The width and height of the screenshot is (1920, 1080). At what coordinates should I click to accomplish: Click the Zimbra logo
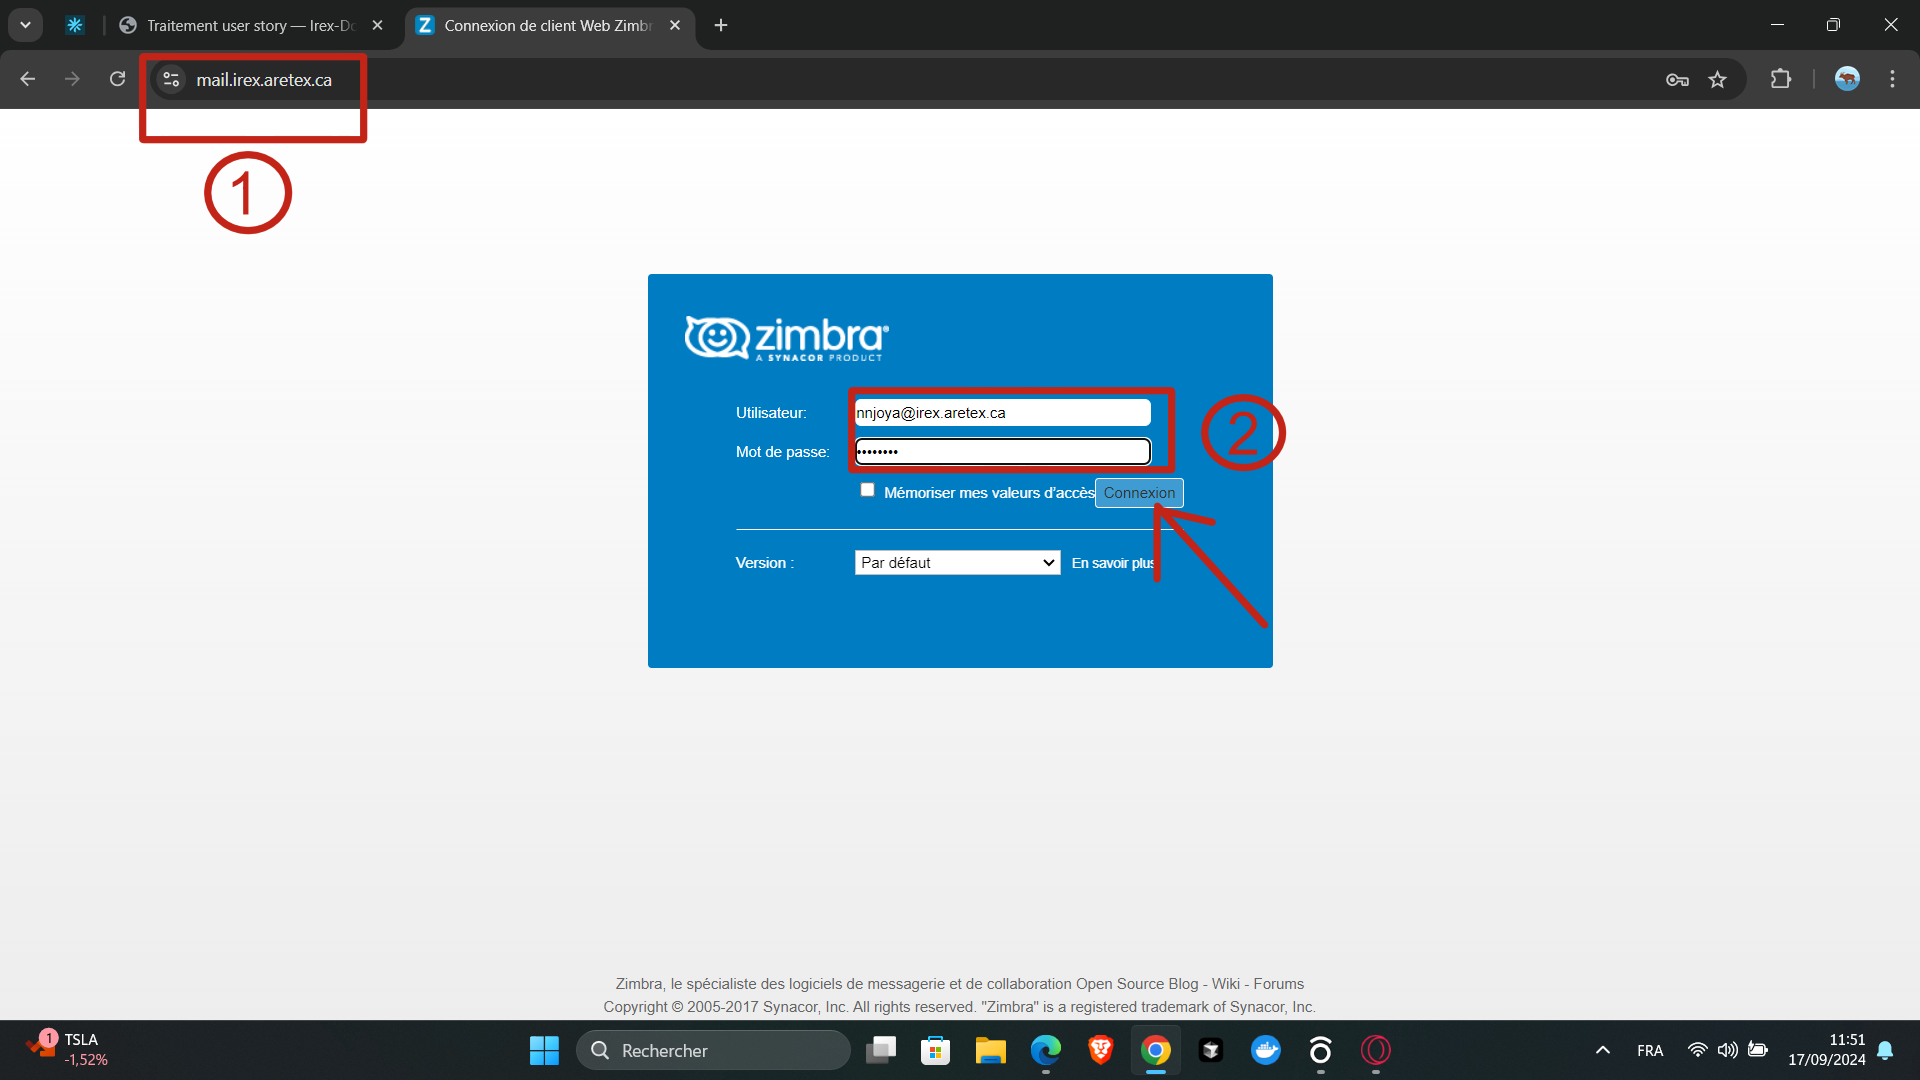click(787, 338)
